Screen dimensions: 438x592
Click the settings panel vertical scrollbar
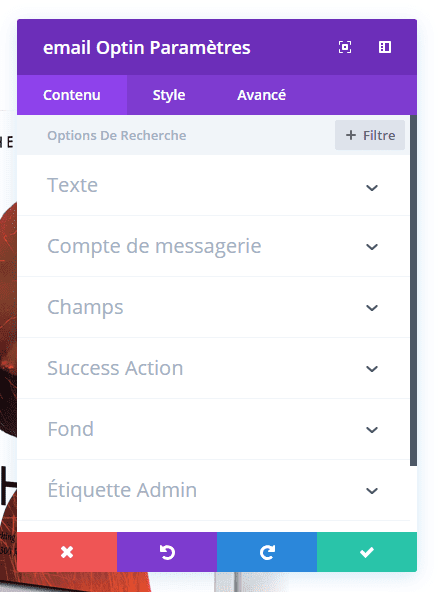(413, 290)
